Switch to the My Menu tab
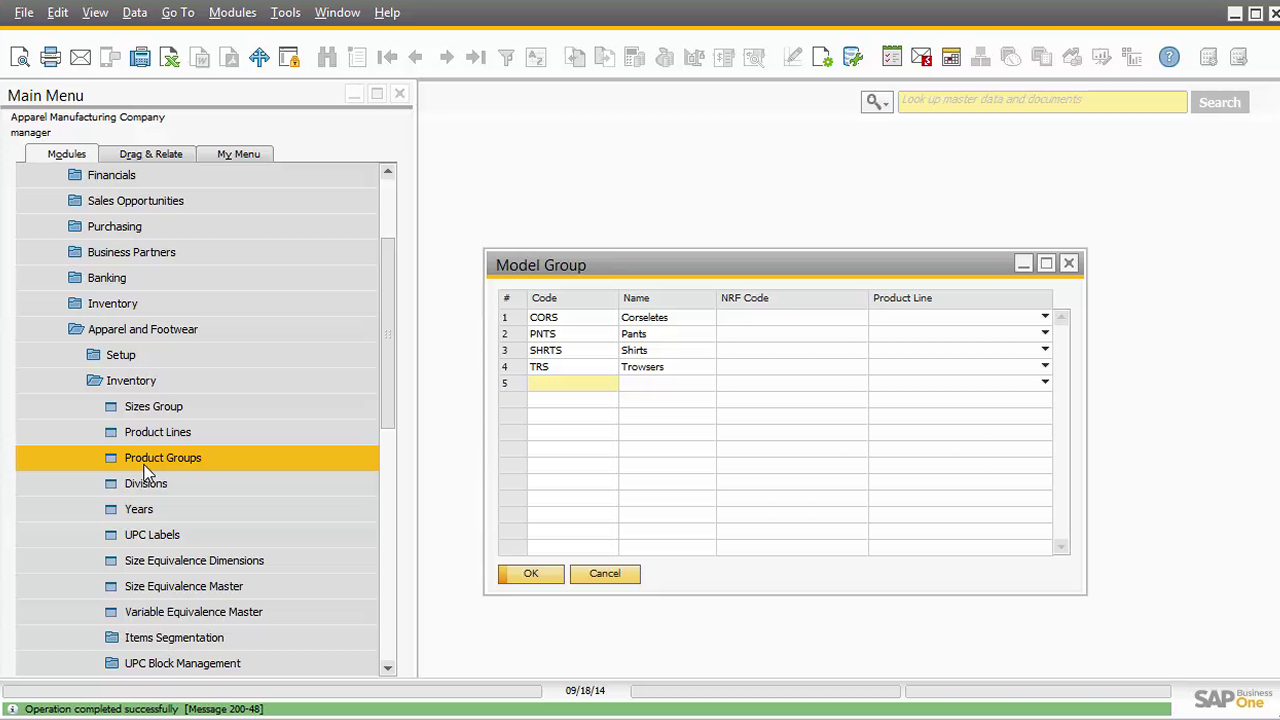 click(x=238, y=154)
